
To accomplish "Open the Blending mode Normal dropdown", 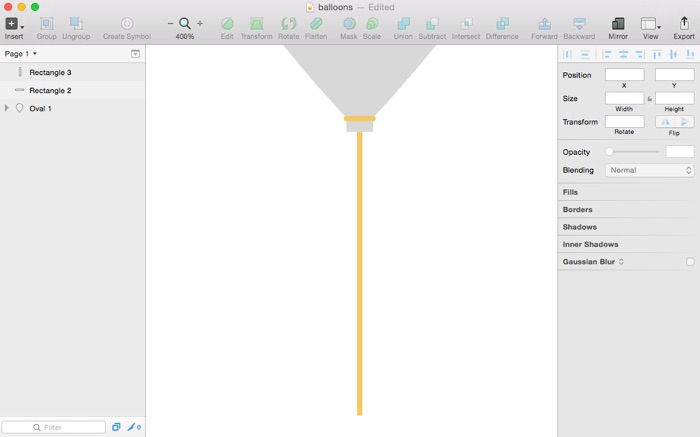I will point(650,170).
